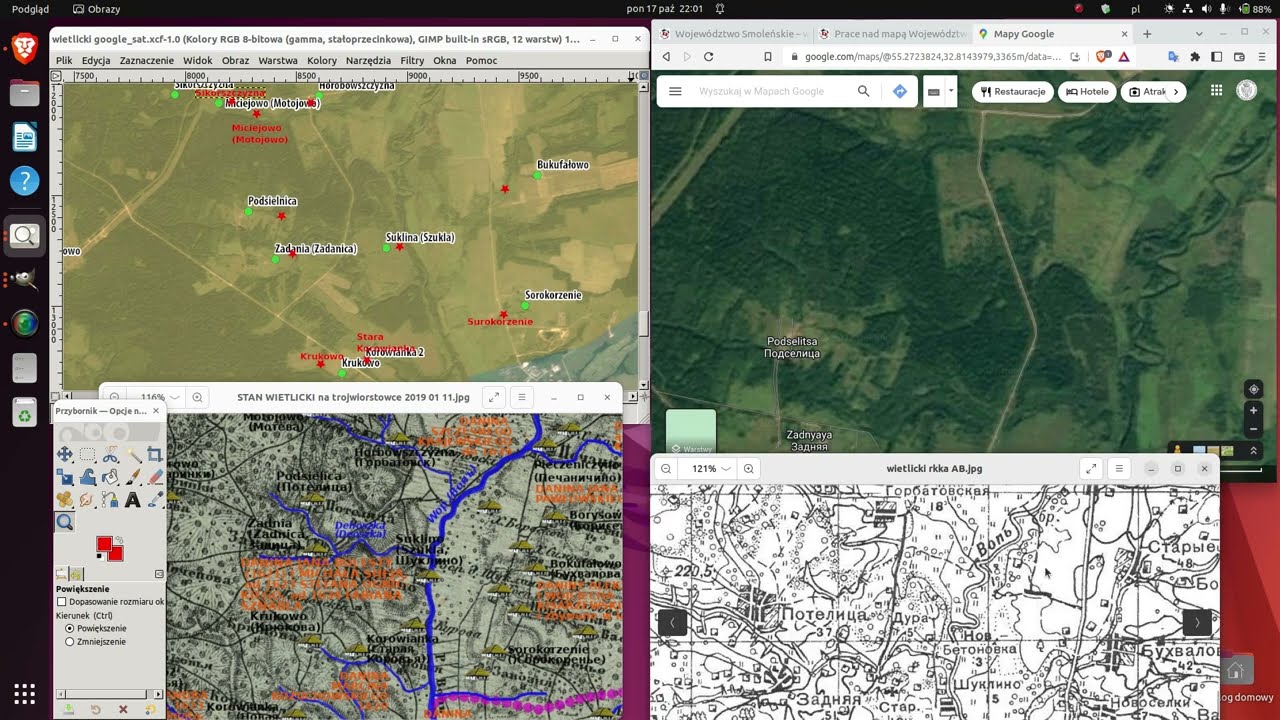Select the Zmniejszenie radio button
The image size is (1280, 720).
(70, 641)
